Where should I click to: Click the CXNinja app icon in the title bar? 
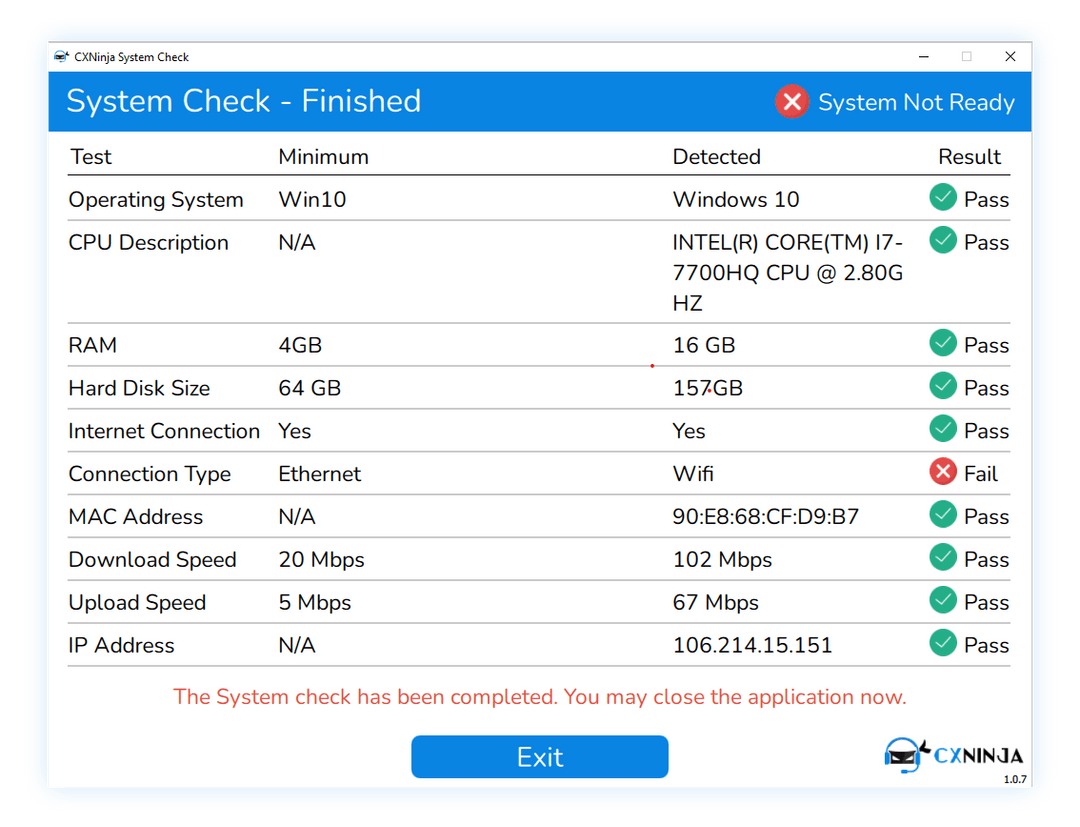point(62,57)
